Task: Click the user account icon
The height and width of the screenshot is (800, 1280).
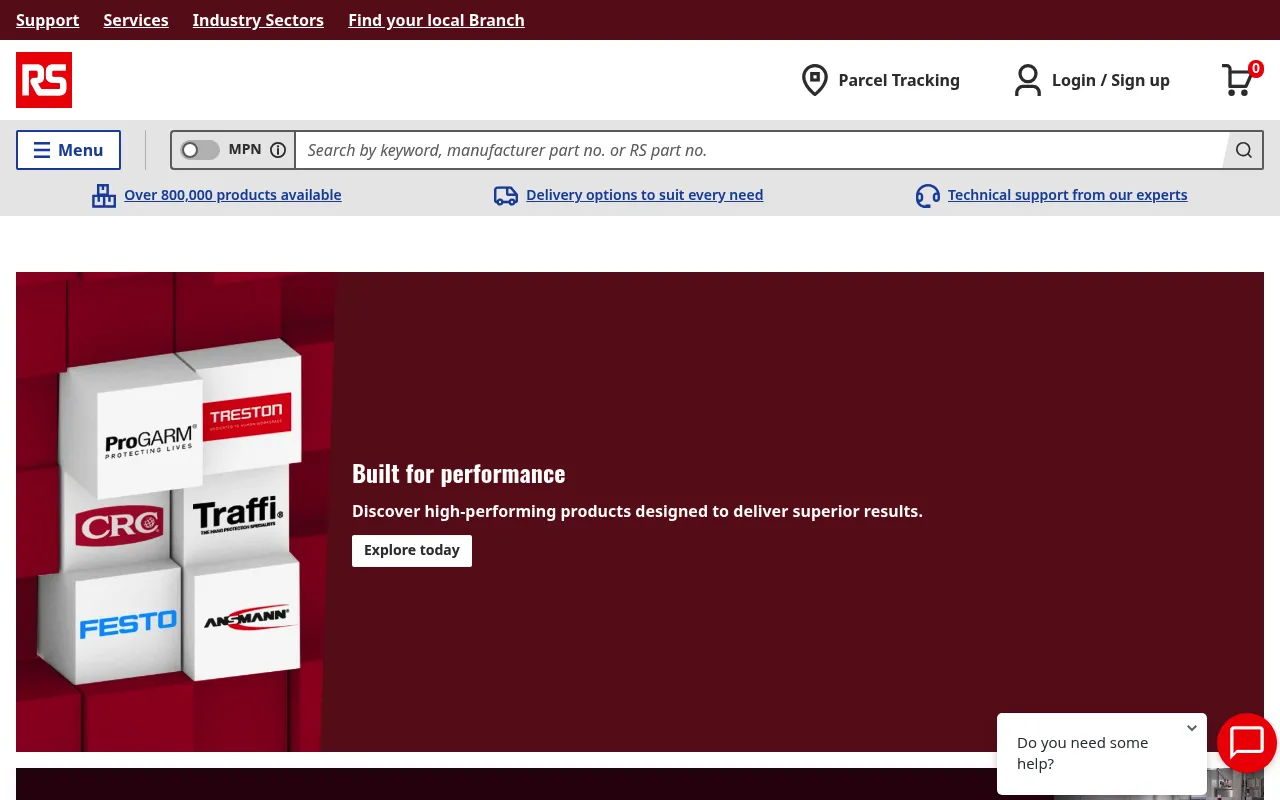Action: pyautogui.click(x=1028, y=80)
